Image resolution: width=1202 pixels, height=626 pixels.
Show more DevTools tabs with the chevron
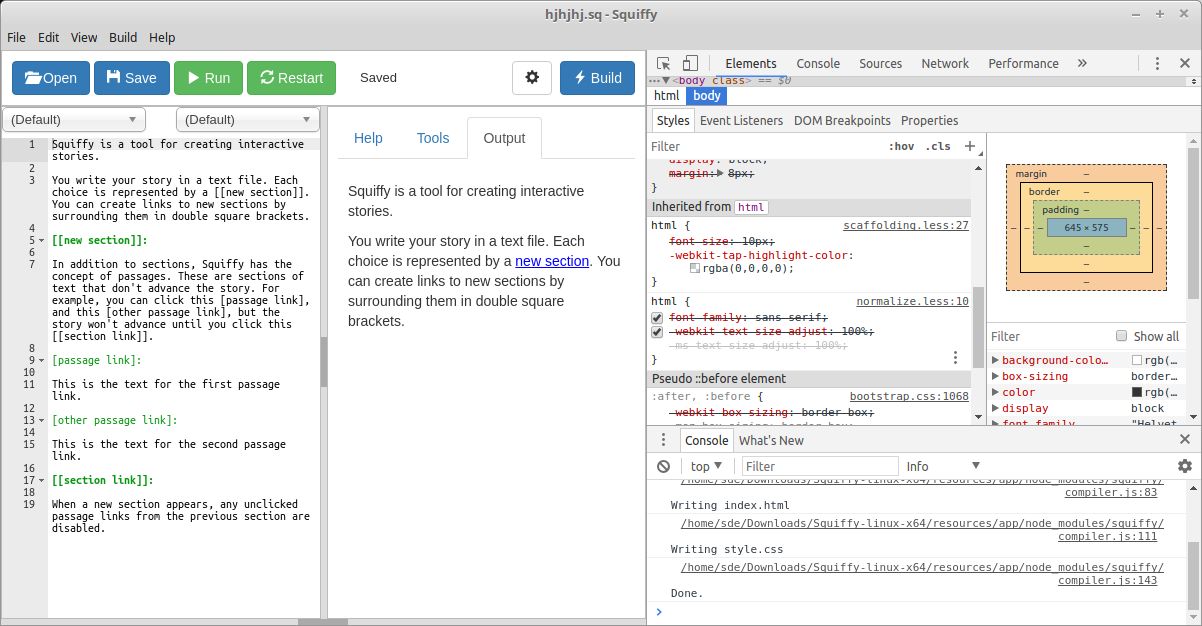pos(1082,63)
